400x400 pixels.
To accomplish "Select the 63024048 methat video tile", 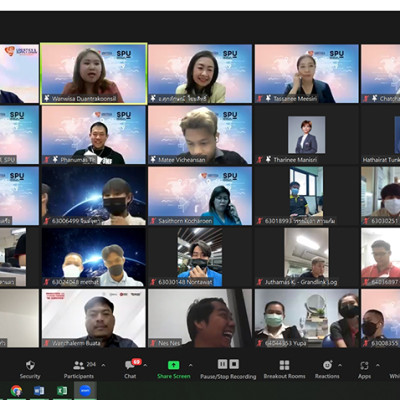I will 94,257.
